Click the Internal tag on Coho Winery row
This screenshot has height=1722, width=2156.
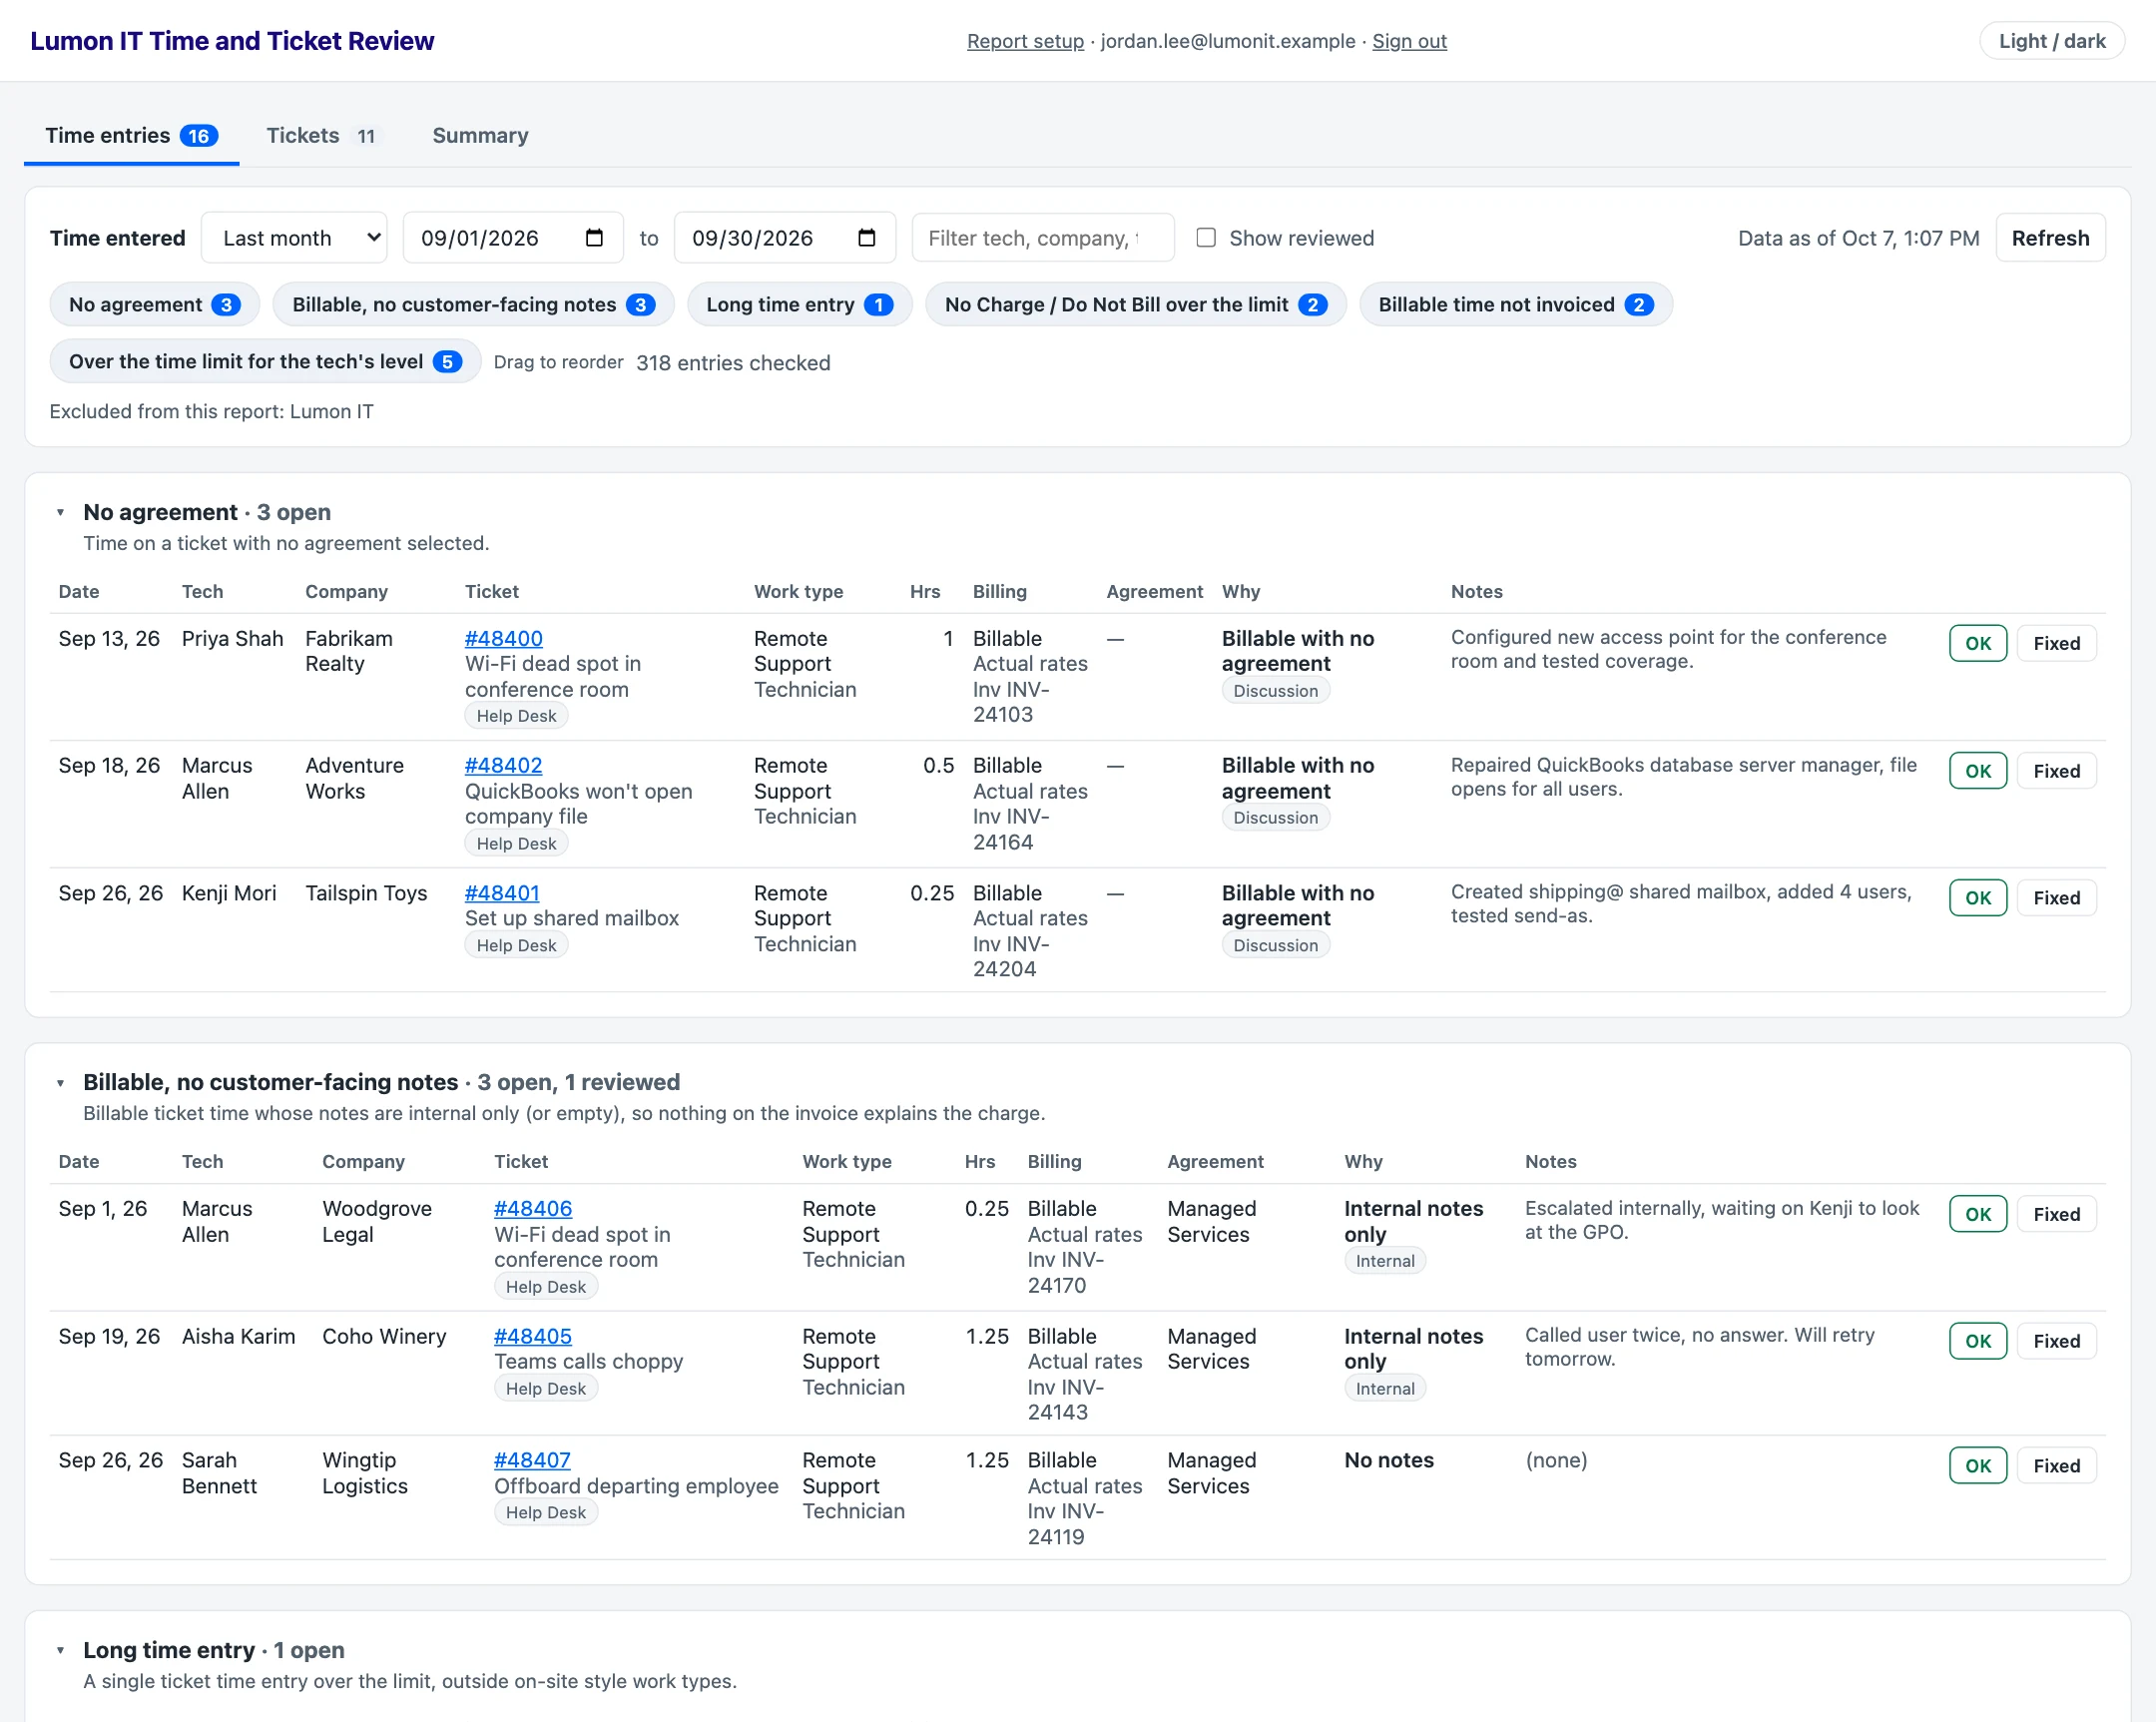pyautogui.click(x=1385, y=1389)
